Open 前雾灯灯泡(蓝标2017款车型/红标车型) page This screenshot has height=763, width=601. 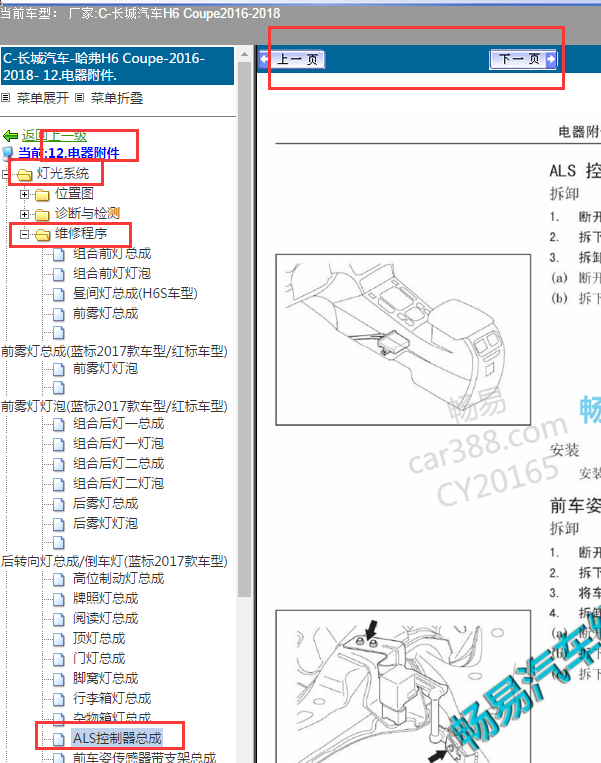point(114,406)
